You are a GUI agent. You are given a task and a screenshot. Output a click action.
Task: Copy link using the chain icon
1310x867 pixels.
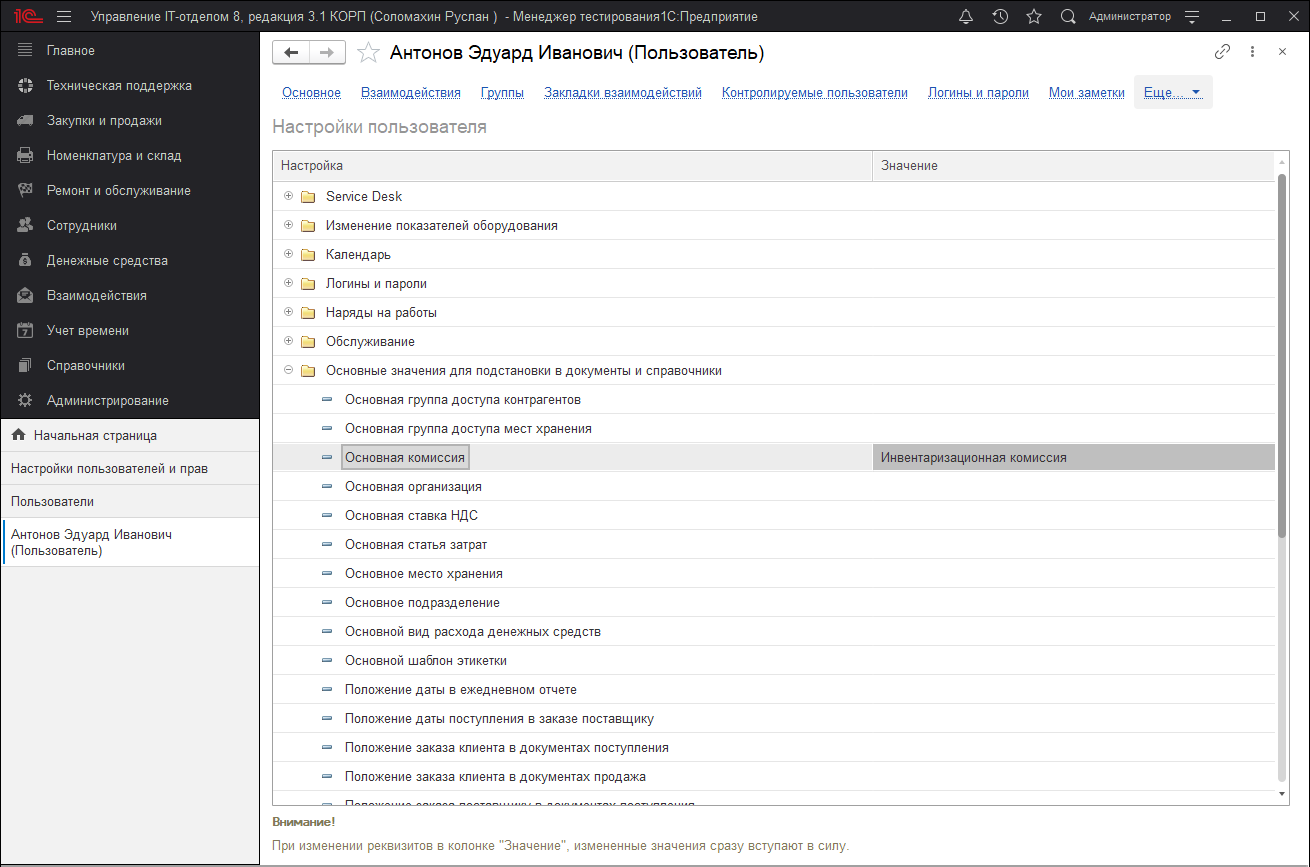coord(1222,52)
